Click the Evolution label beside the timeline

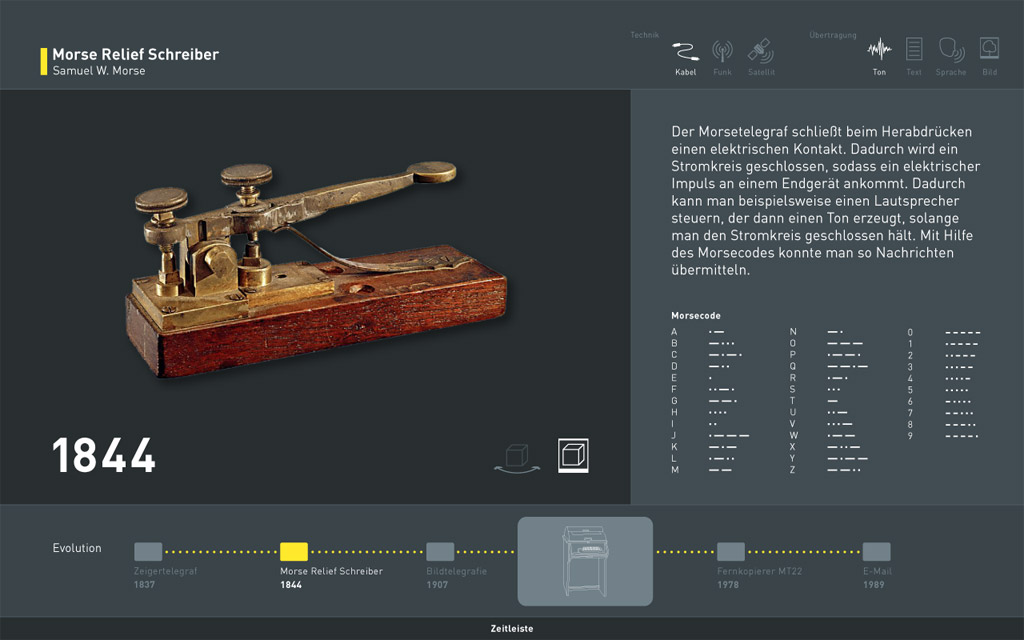77,548
